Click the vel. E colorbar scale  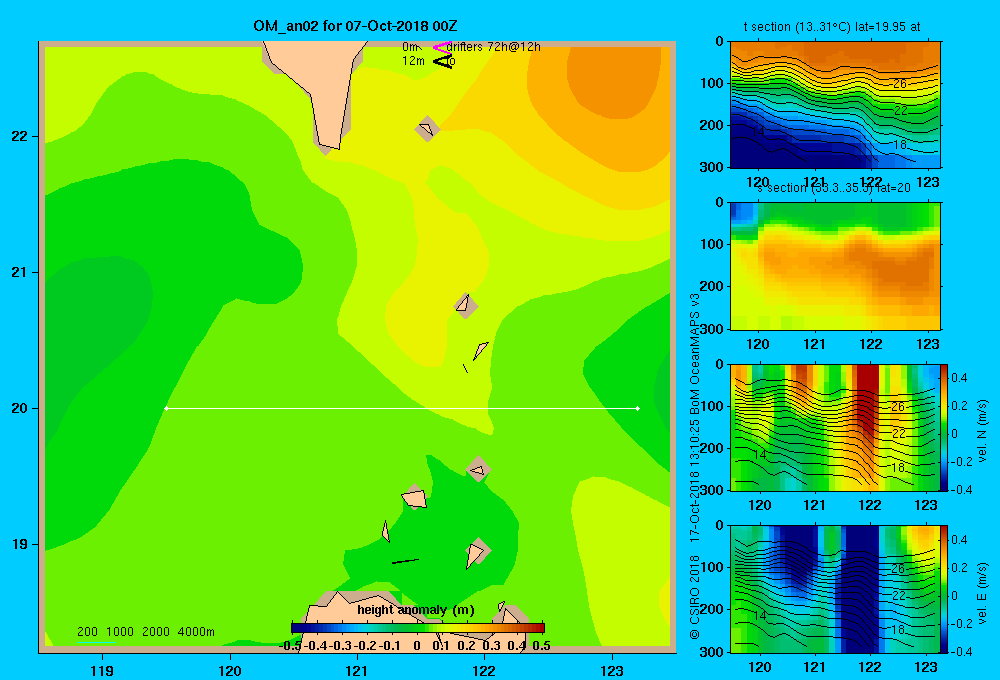tap(944, 589)
